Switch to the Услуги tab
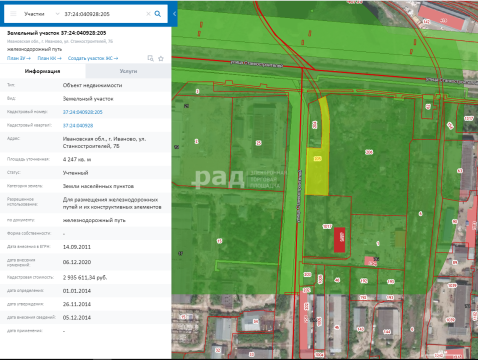The height and width of the screenshot is (360, 478). coord(128,71)
